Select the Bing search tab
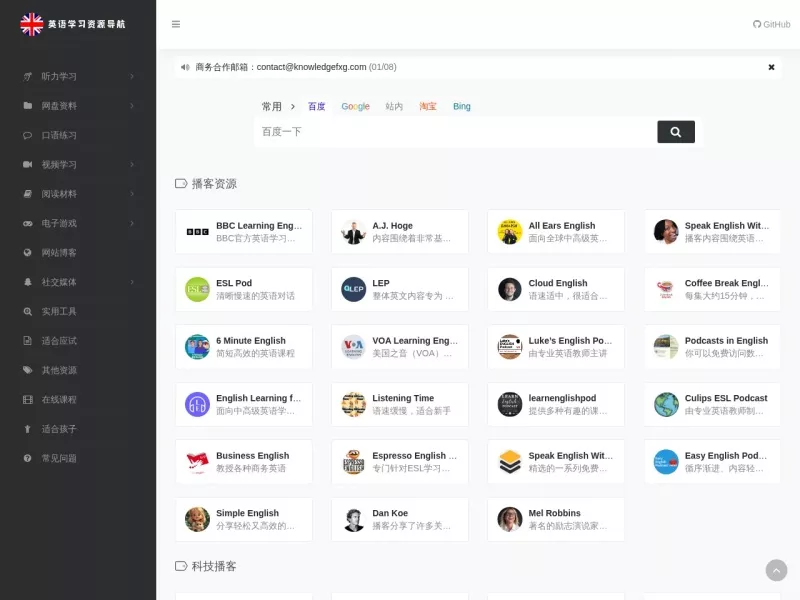 click(462, 106)
